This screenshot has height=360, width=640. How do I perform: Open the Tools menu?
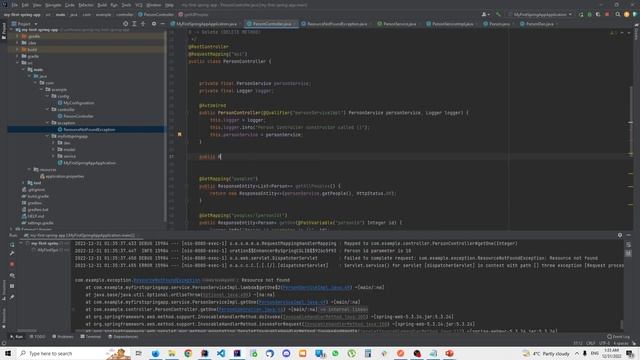pyautogui.click(x=126, y=5)
